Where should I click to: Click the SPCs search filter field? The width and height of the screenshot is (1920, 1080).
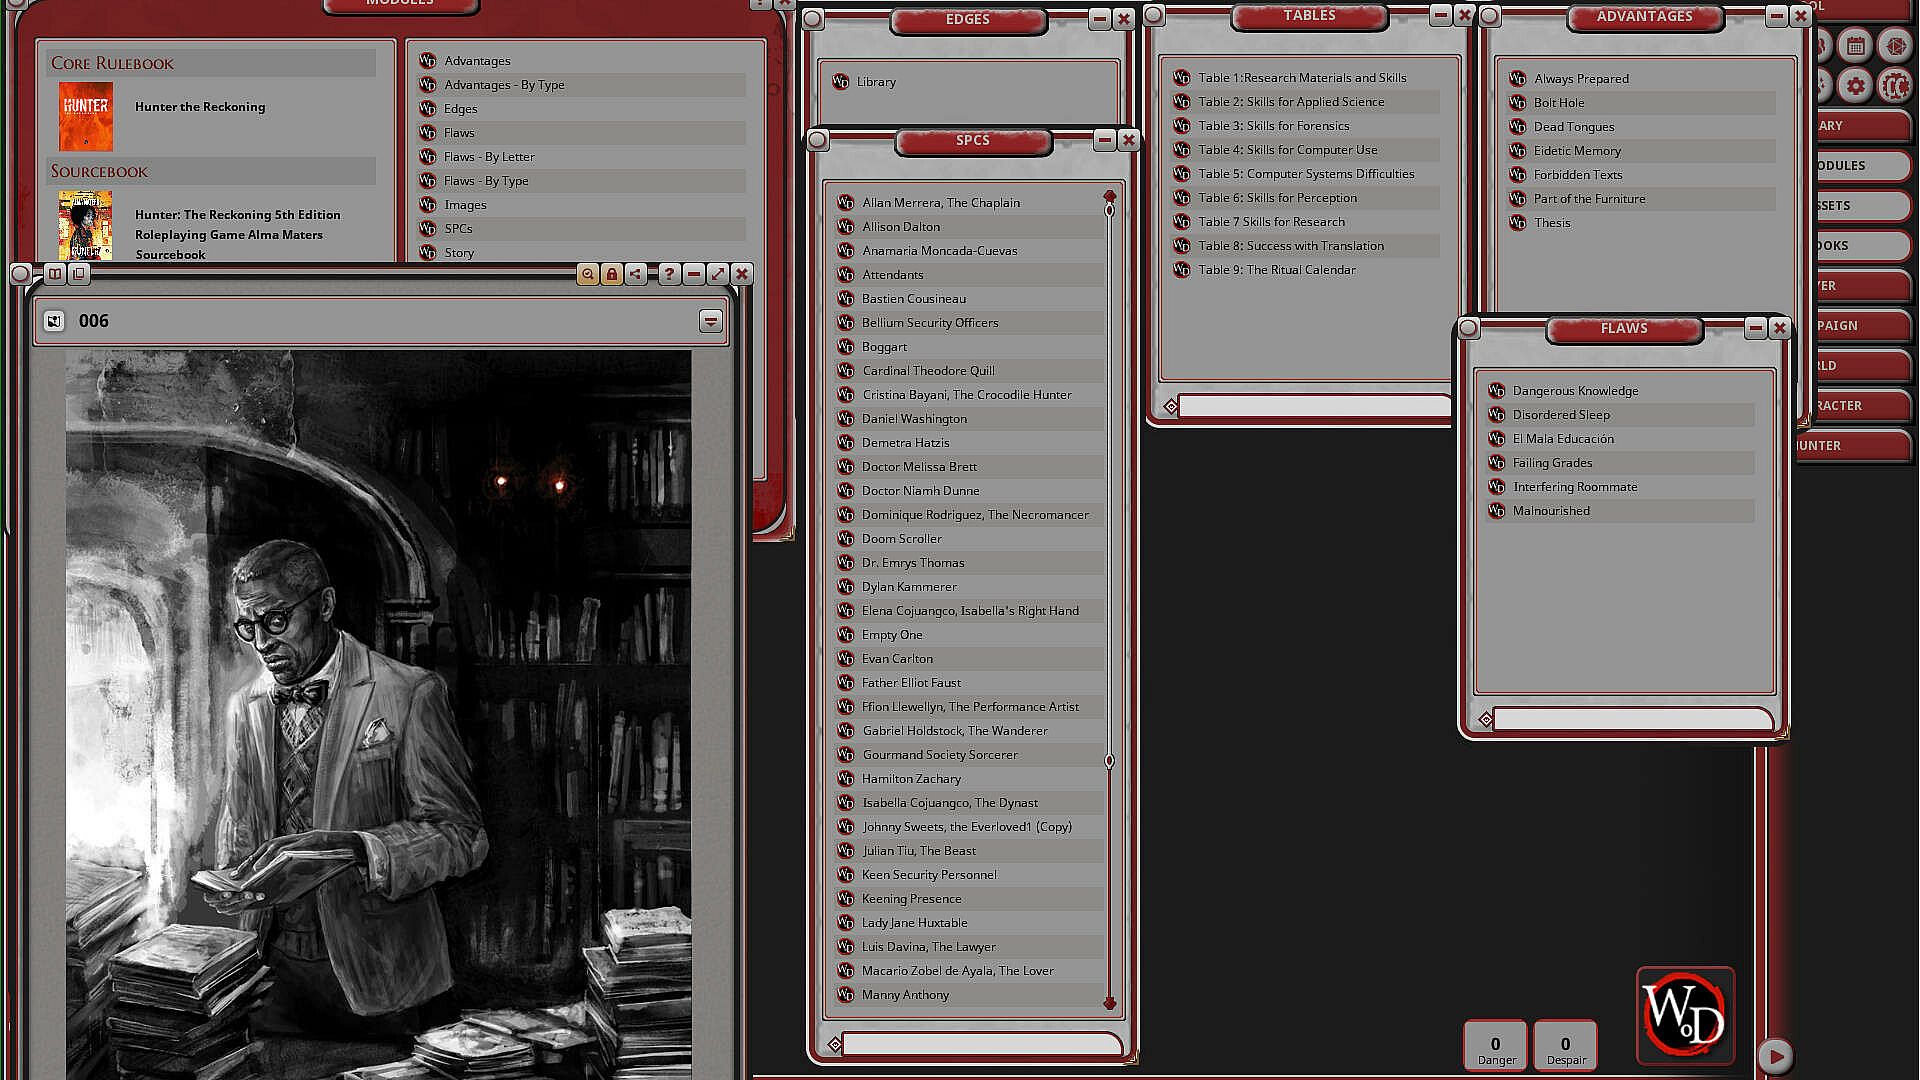pyautogui.click(x=981, y=1045)
